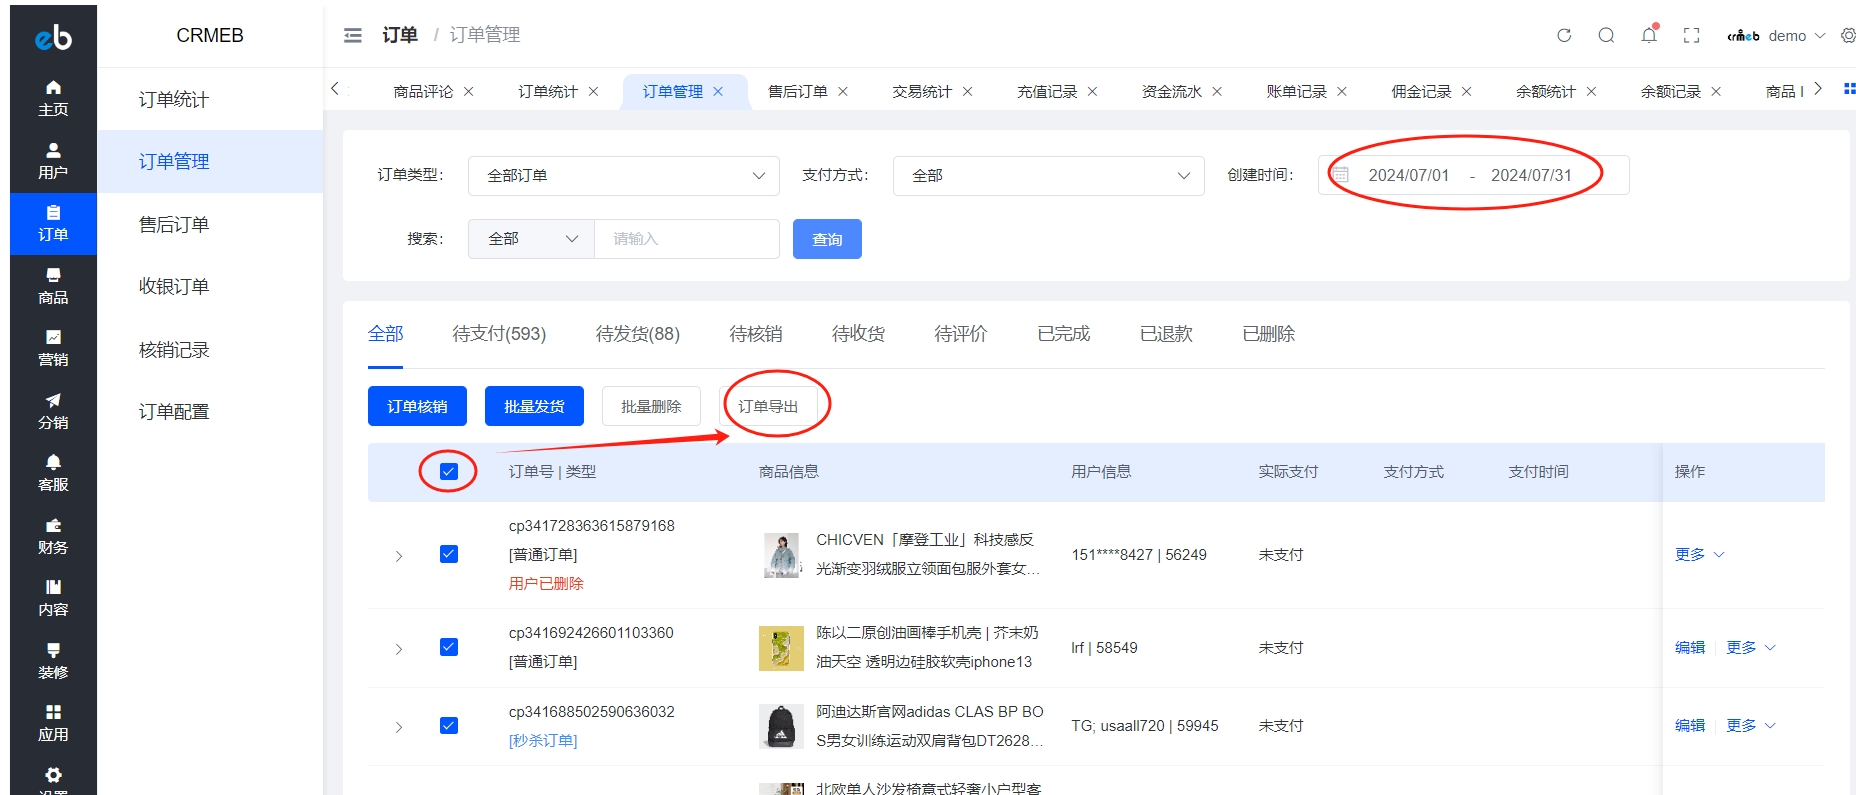Image resolution: width=1856 pixels, height=795 pixels.
Task: Switch to 已完成 status tab
Action: [1063, 333]
